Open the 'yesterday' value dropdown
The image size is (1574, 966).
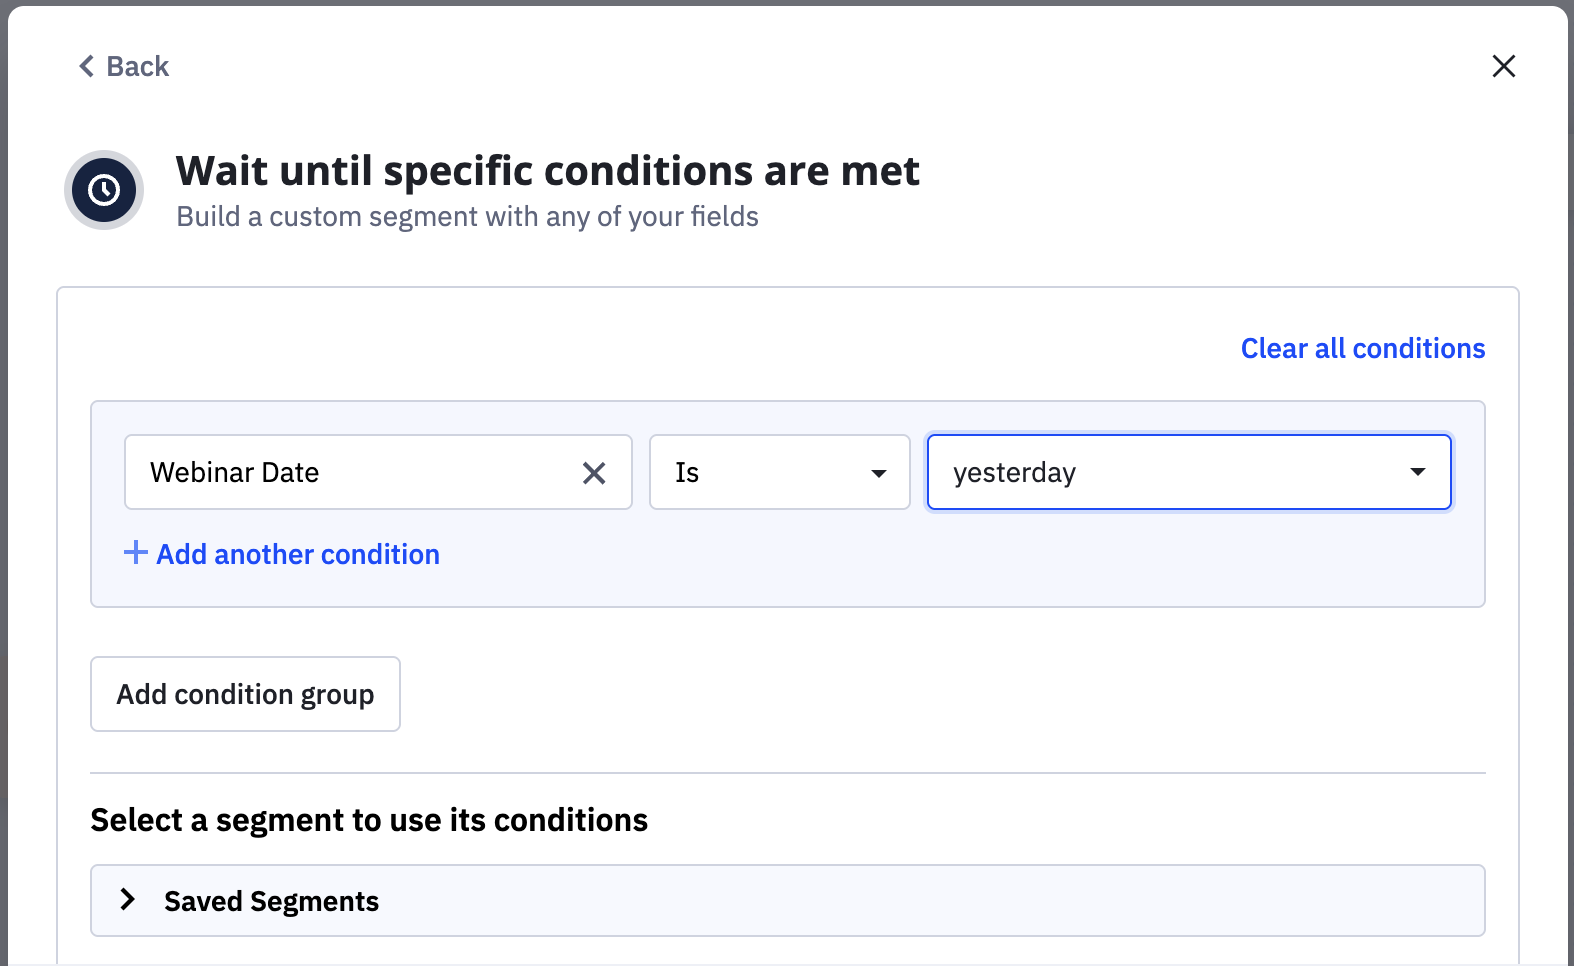pos(1170,472)
